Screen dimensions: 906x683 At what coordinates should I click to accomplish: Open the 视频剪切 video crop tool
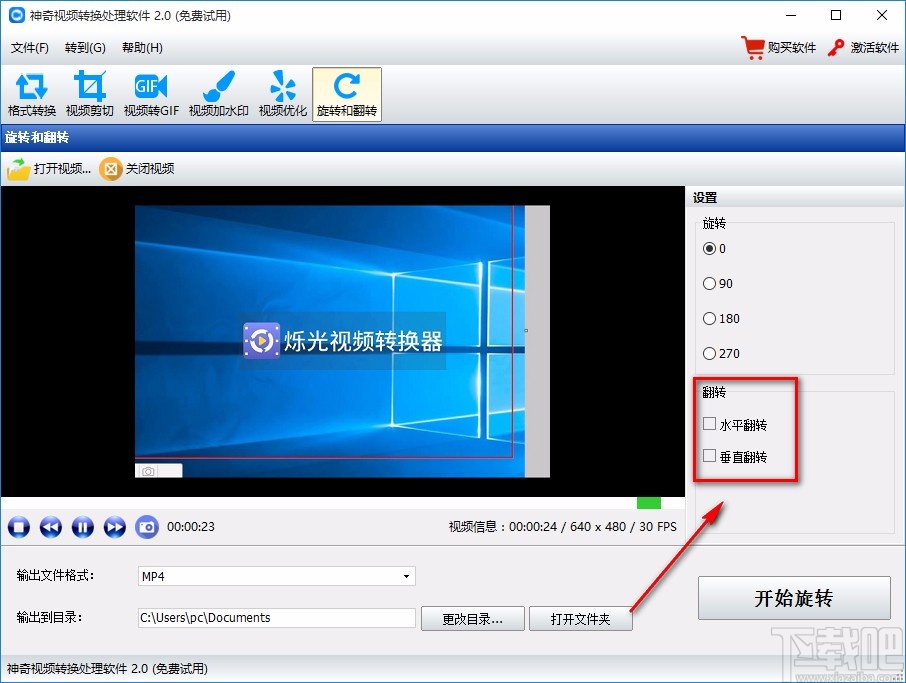coord(90,94)
